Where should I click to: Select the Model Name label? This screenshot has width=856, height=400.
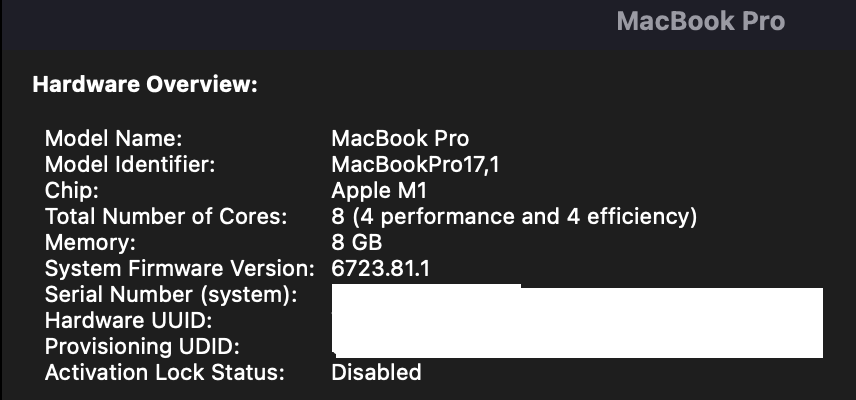pos(113,138)
